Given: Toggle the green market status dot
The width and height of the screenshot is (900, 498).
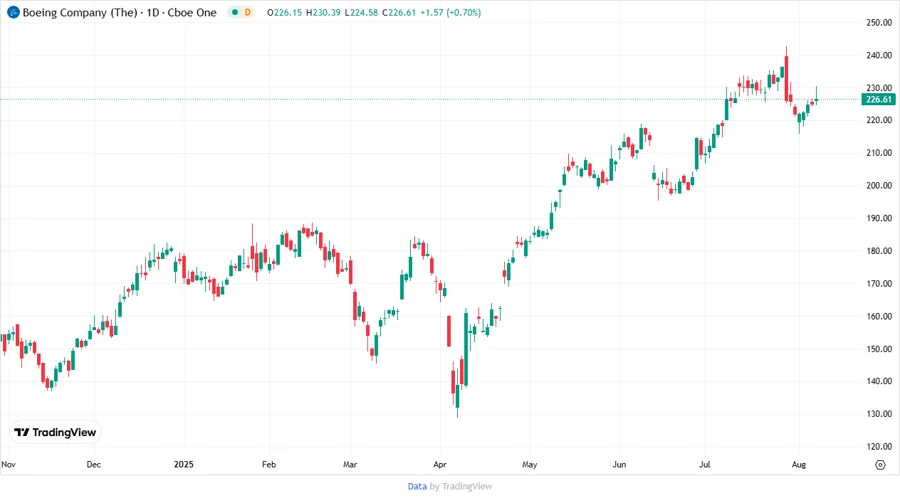Looking at the screenshot, I should click(x=235, y=12).
